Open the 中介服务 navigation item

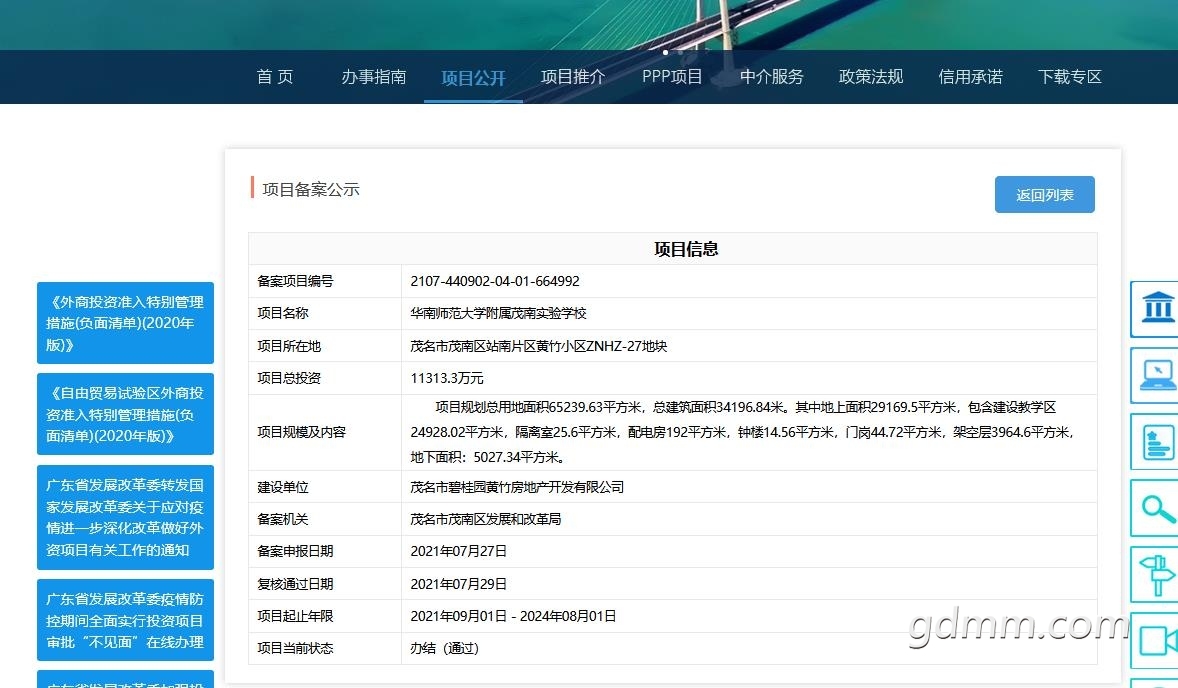[772, 77]
